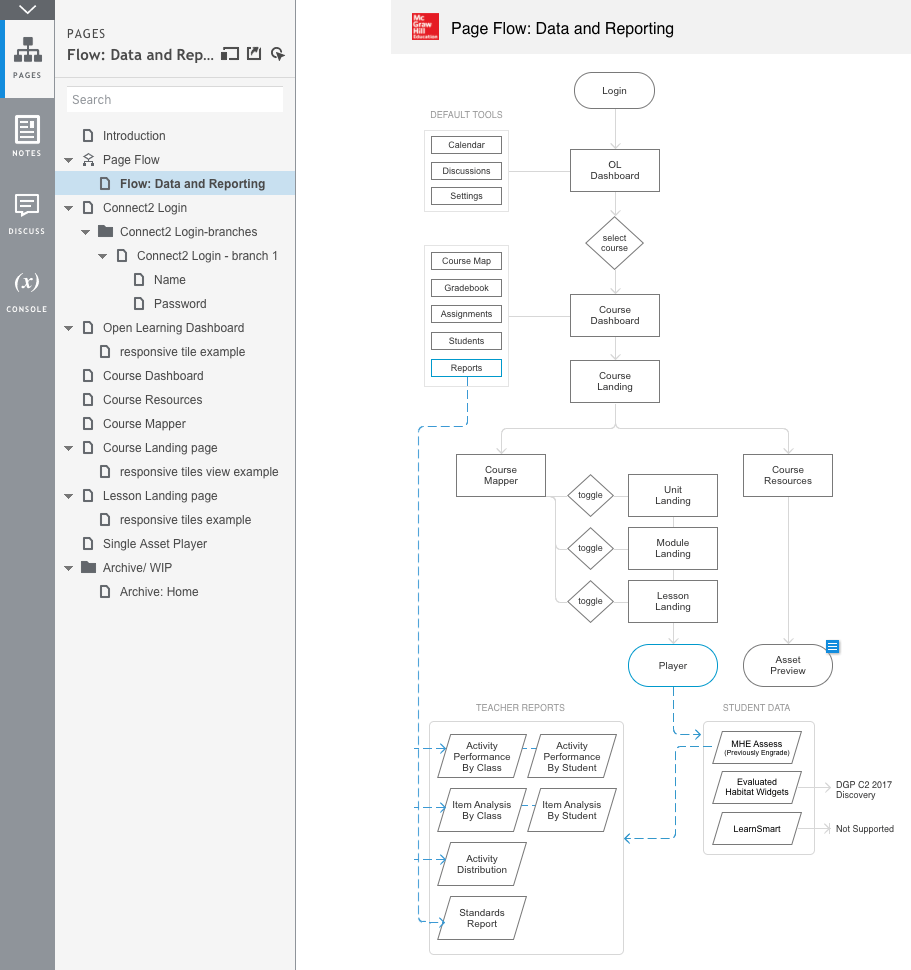Click Activity Performance By Class report
911x970 pixels.
(x=482, y=756)
